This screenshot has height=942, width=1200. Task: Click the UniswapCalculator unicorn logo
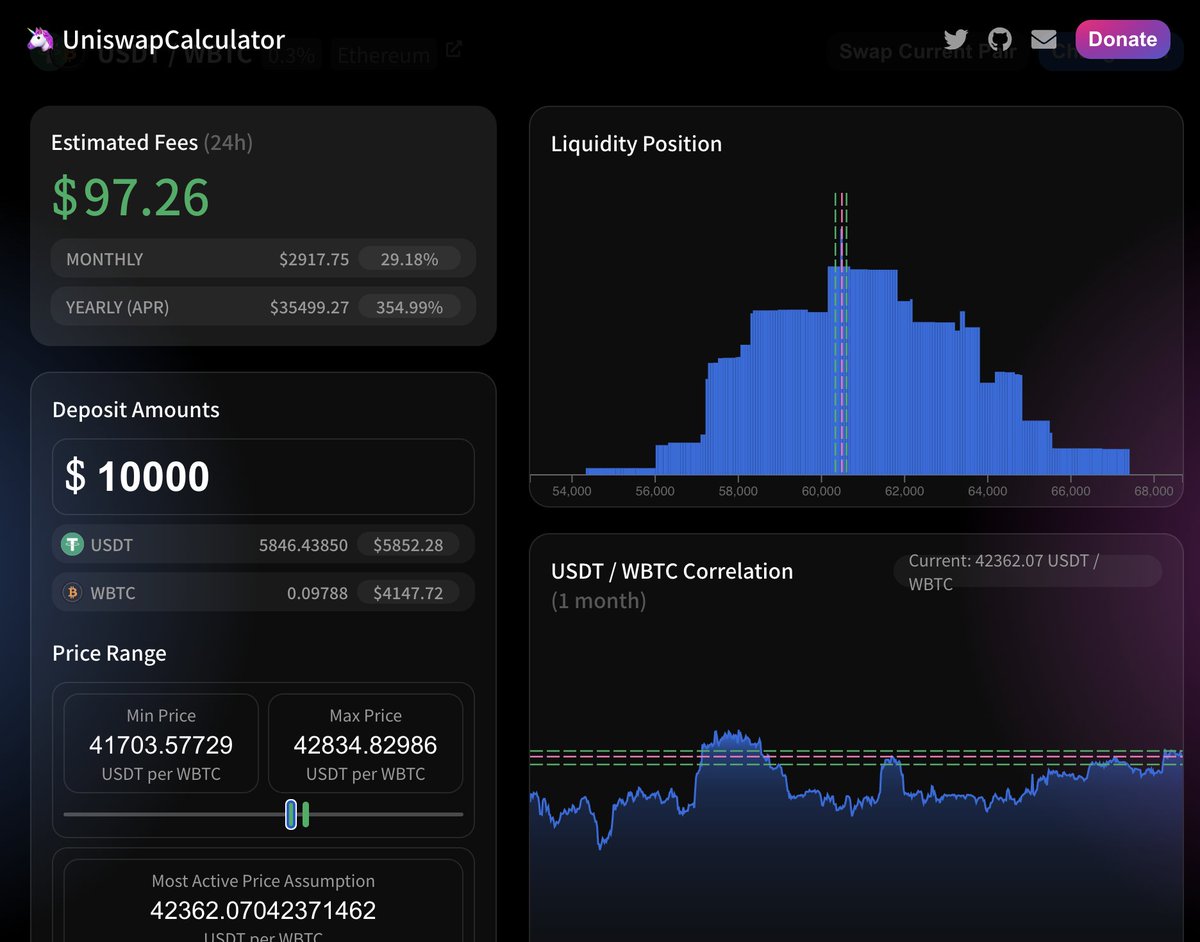pyautogui.click(x=41, y=39)
